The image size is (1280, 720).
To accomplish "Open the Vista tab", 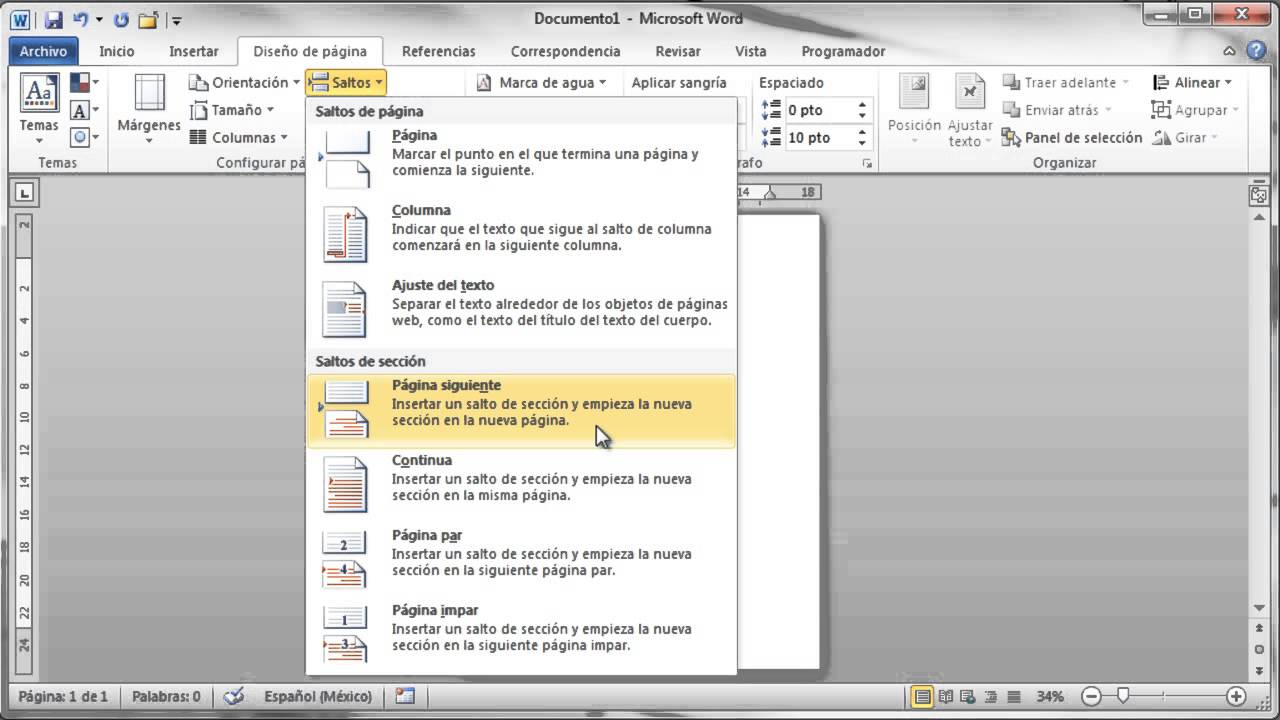I will click(750, 51).
